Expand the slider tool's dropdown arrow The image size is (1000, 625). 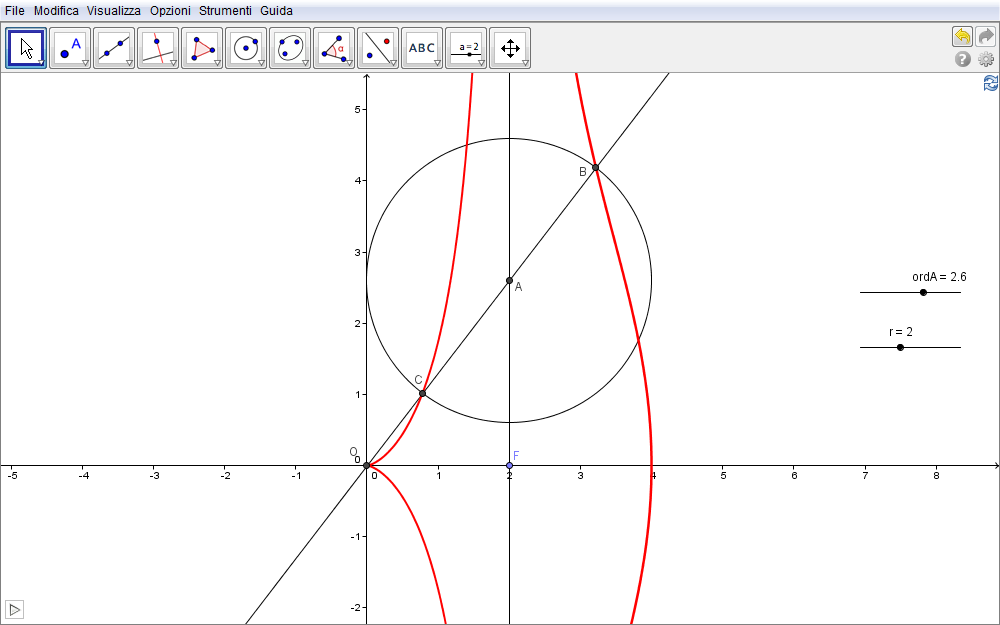pyautogui.click(x=481, y=63)
